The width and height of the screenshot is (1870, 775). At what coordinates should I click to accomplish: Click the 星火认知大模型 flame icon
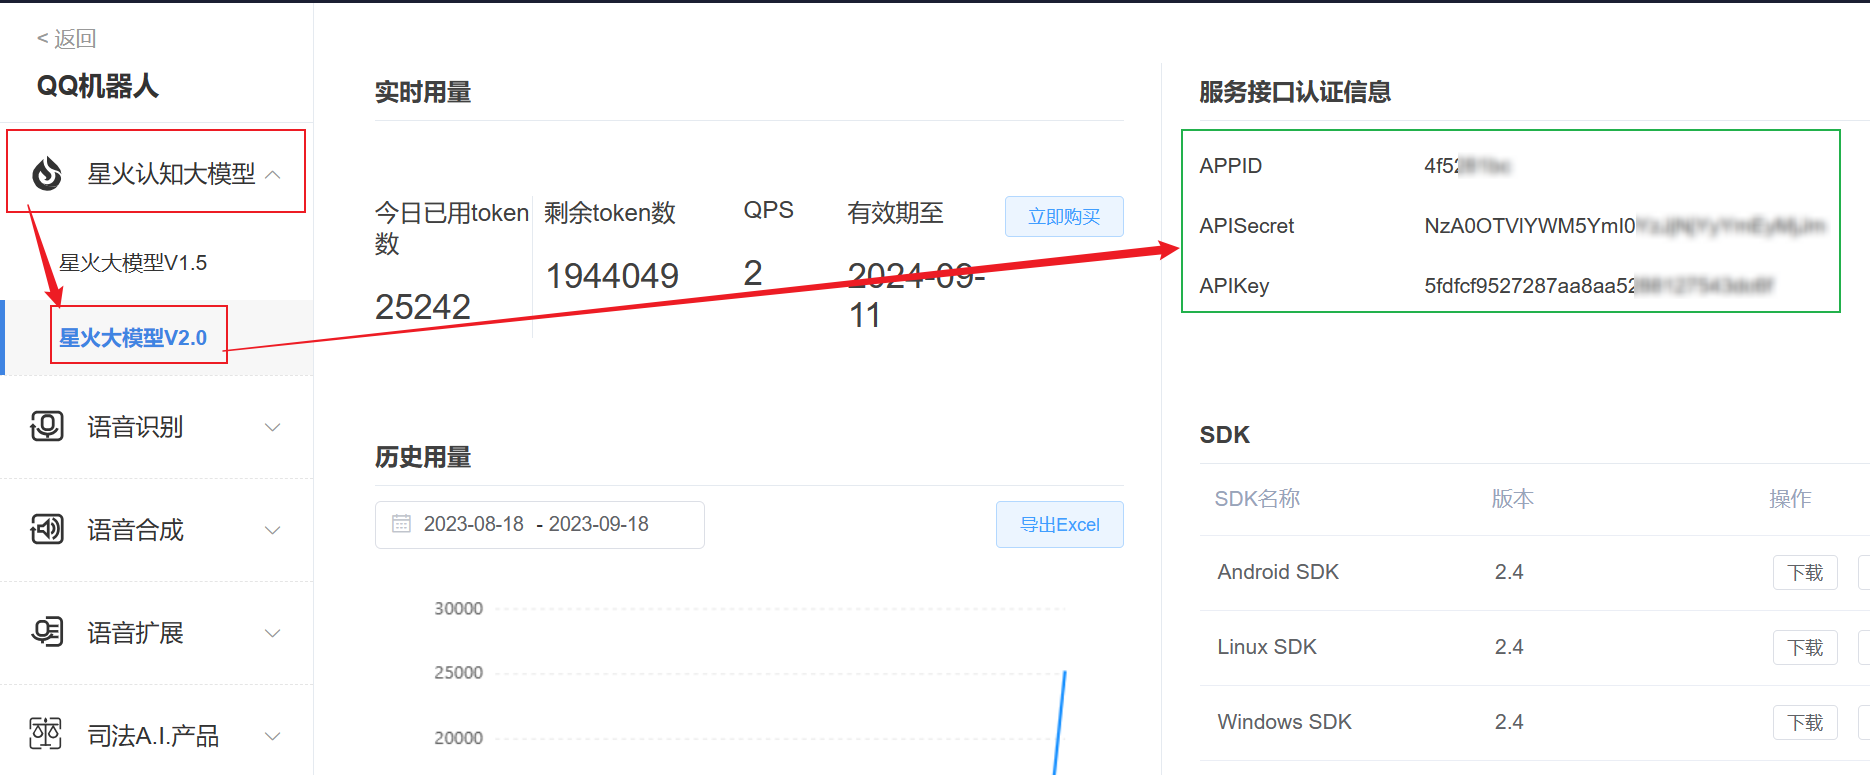47,173
